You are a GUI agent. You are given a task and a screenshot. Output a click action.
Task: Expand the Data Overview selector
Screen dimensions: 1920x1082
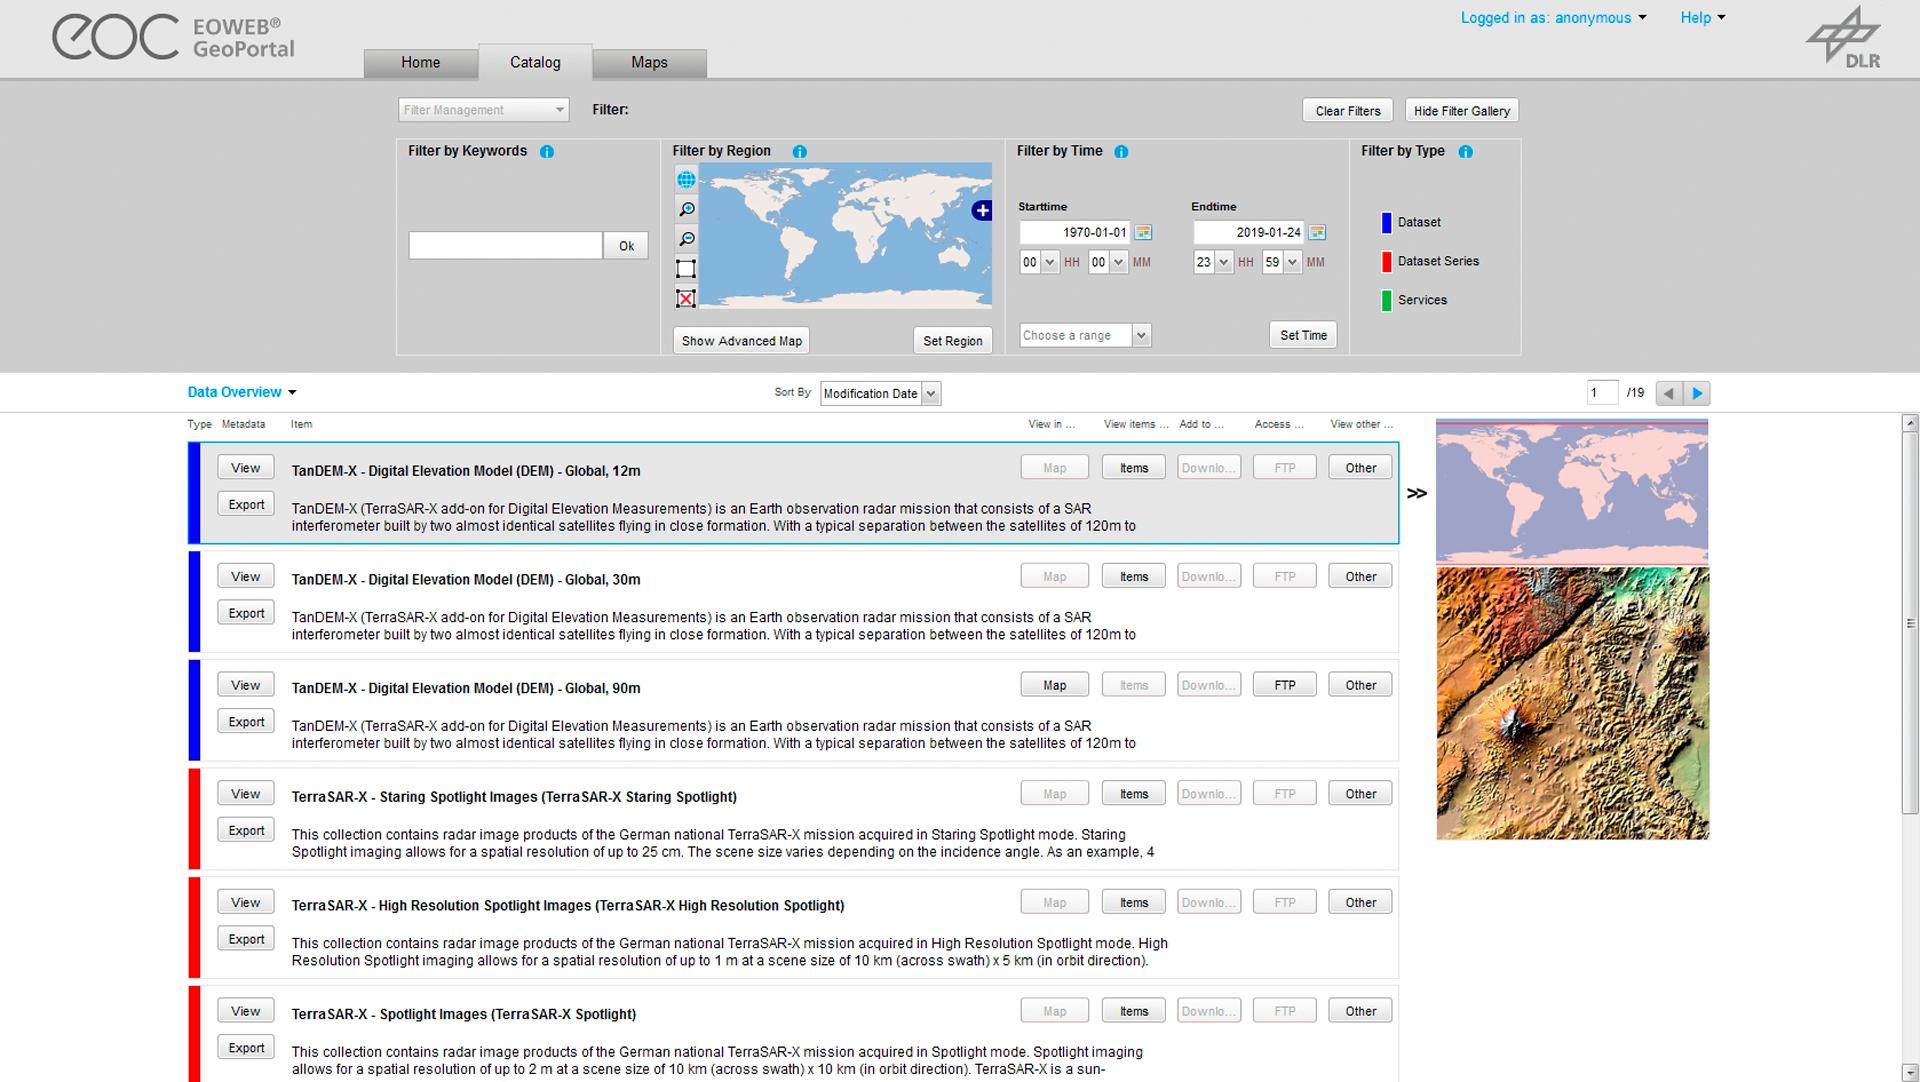click(292, 392)
